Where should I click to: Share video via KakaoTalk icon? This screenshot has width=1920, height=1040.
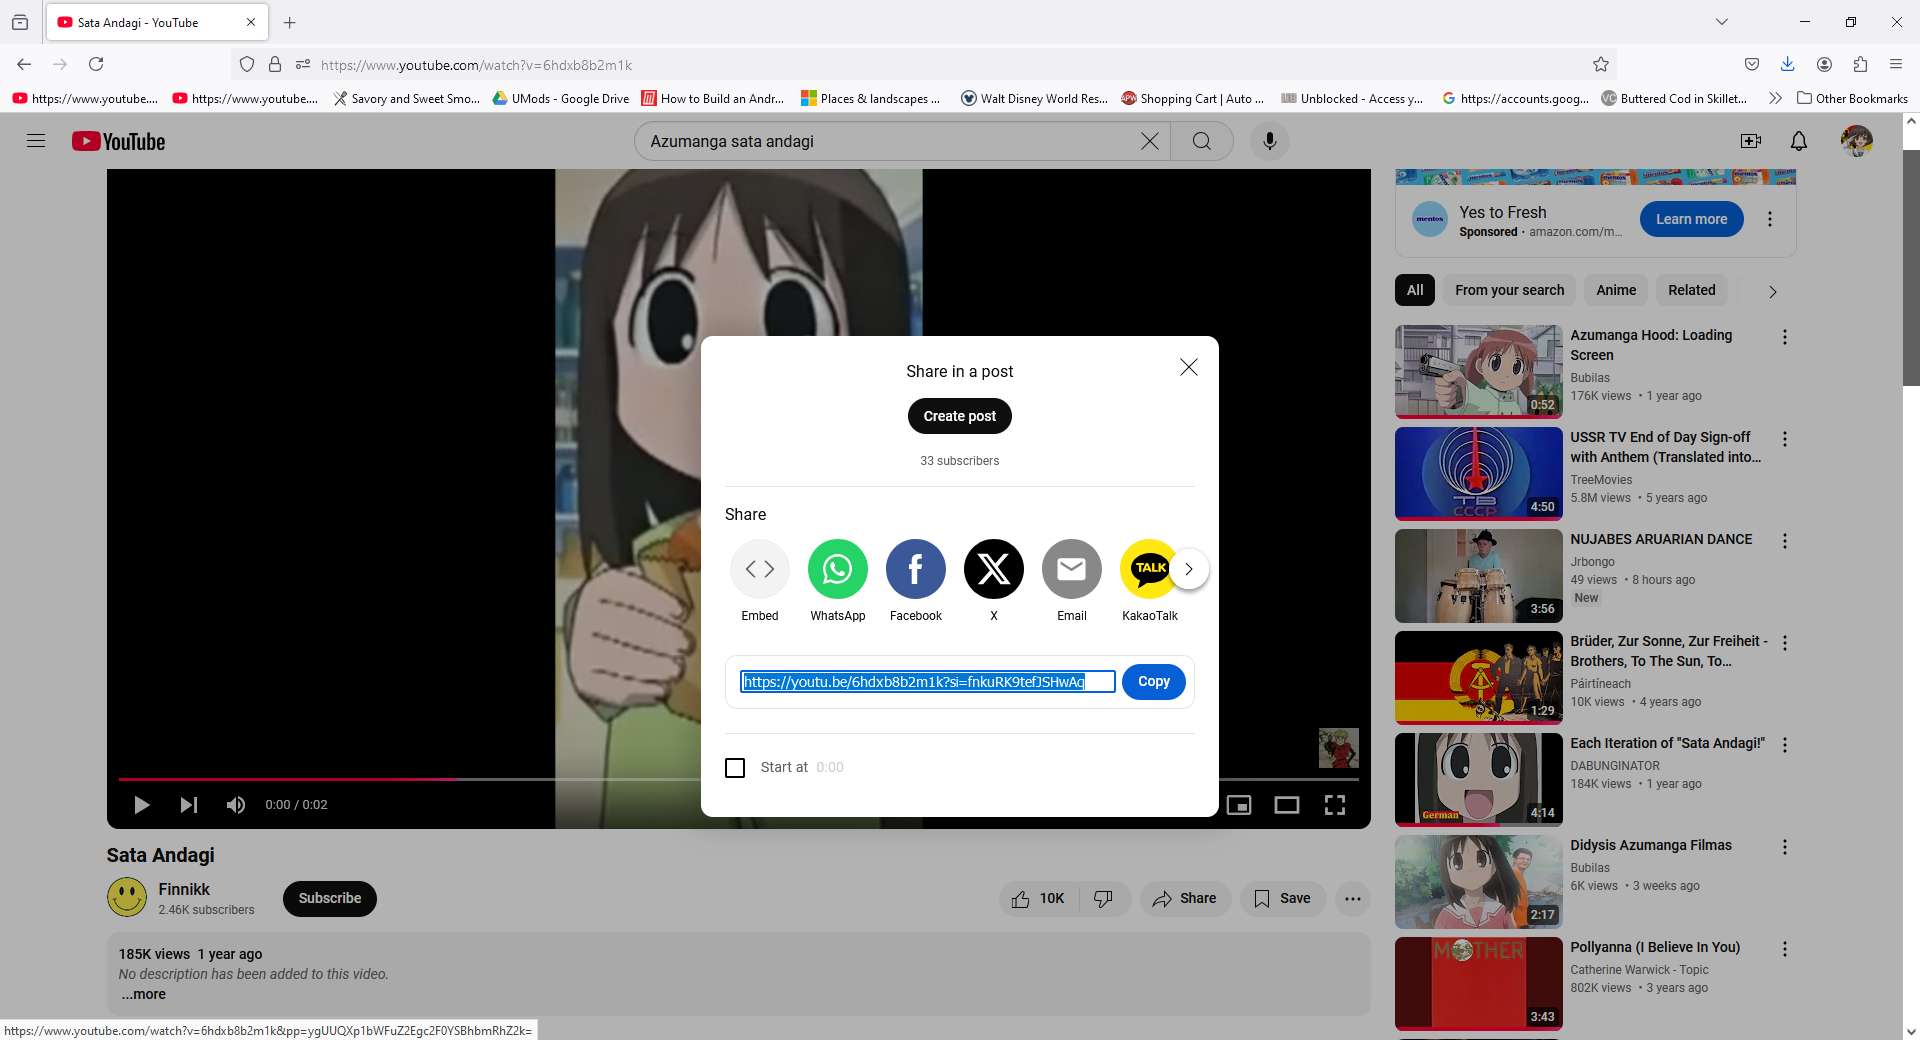click(x=1148, y=569)
